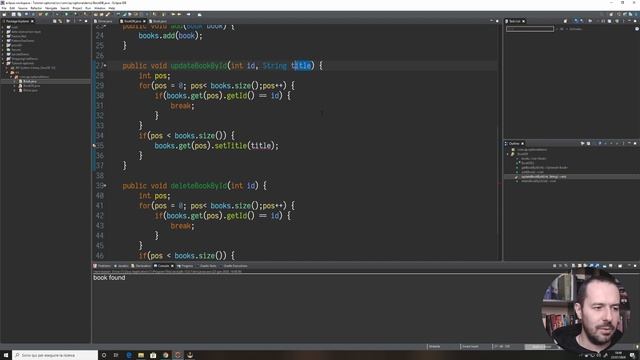Open the Refactor menu
This screenshot has width=640, height=360.
pyautogui.click(x=36, y=8)
